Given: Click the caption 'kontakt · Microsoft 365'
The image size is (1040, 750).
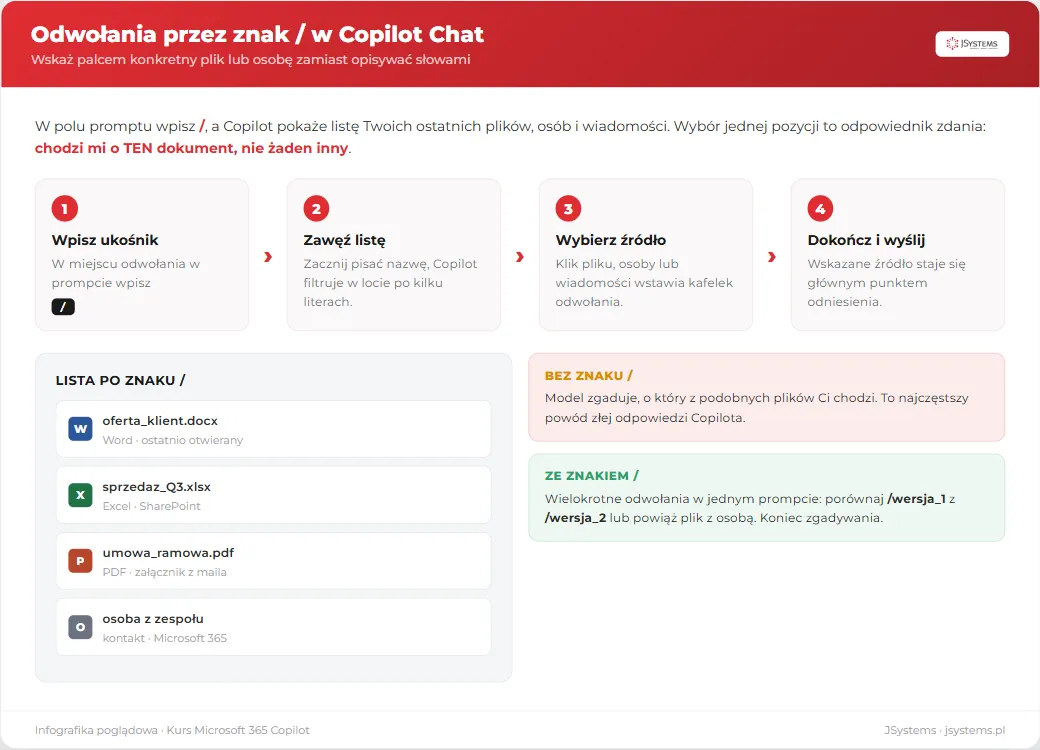Looking at the screenshot, I should [164, 638].
